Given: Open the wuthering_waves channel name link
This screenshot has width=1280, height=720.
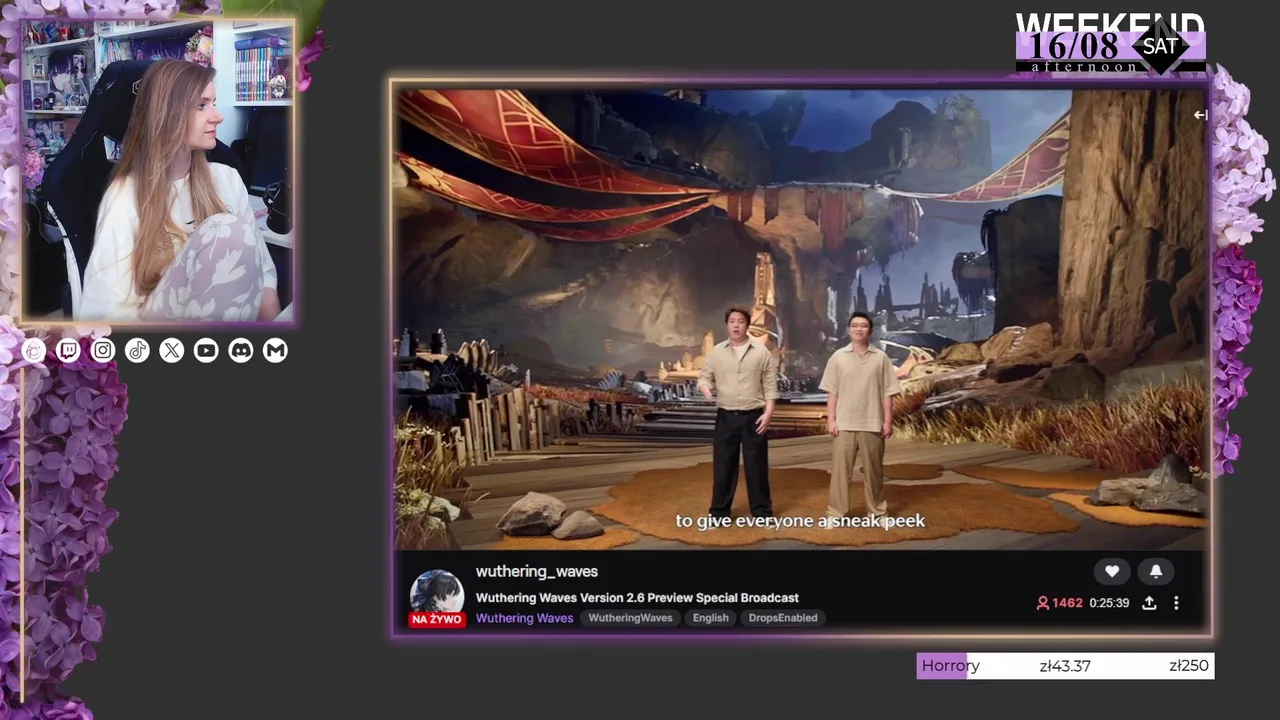Looking at the screenshot, I should pyautogui.click(x=537, y=571).
